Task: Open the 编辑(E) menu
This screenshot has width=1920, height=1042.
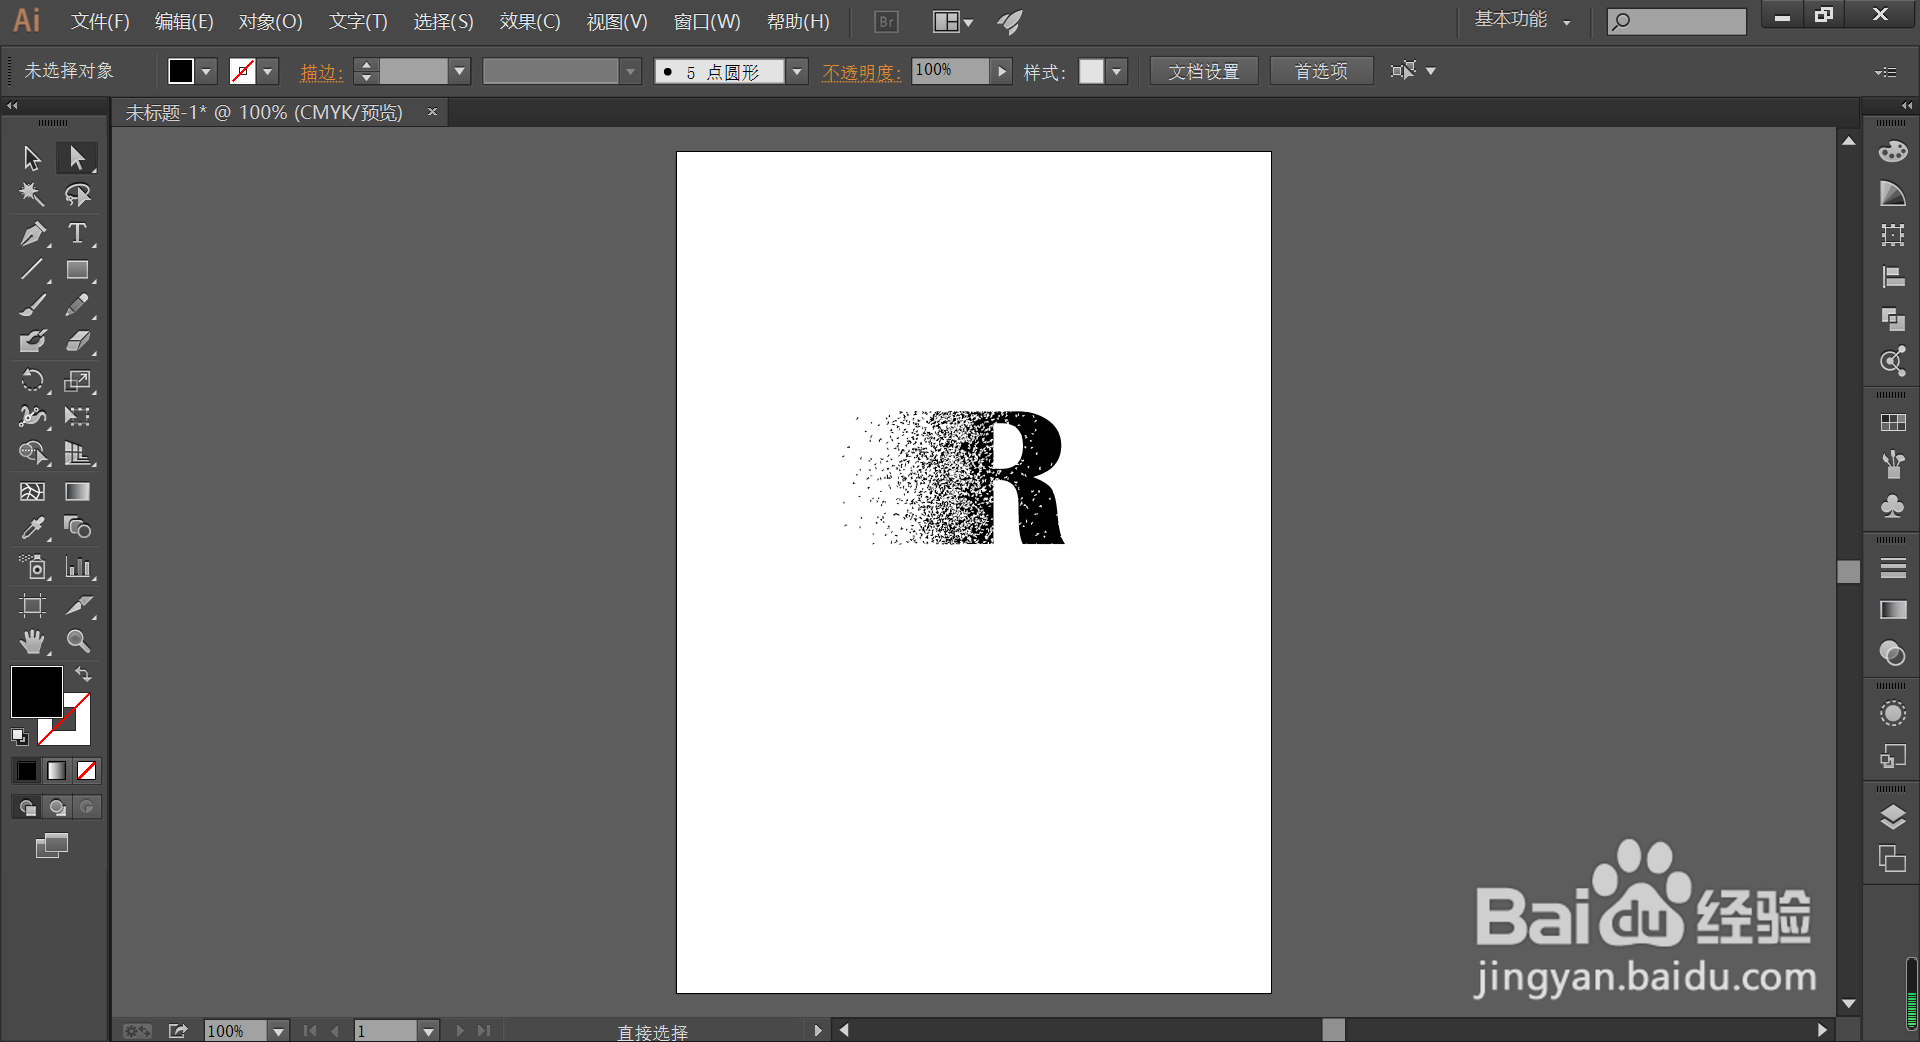Action: click(184, 21)
